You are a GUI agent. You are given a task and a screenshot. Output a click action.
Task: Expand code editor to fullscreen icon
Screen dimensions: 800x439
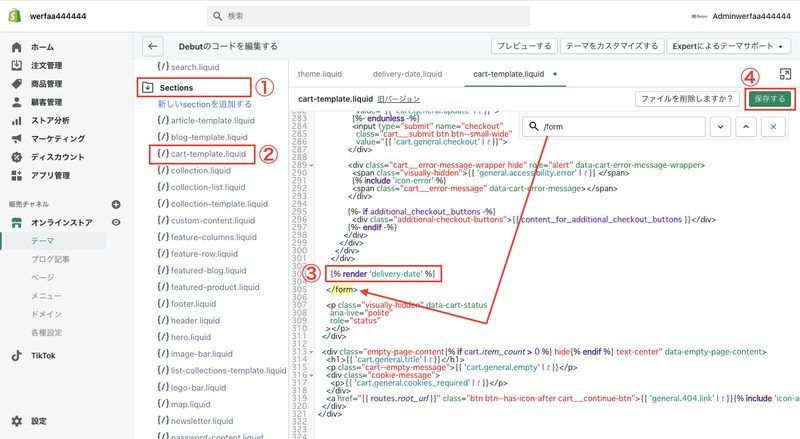coord(785,74)
